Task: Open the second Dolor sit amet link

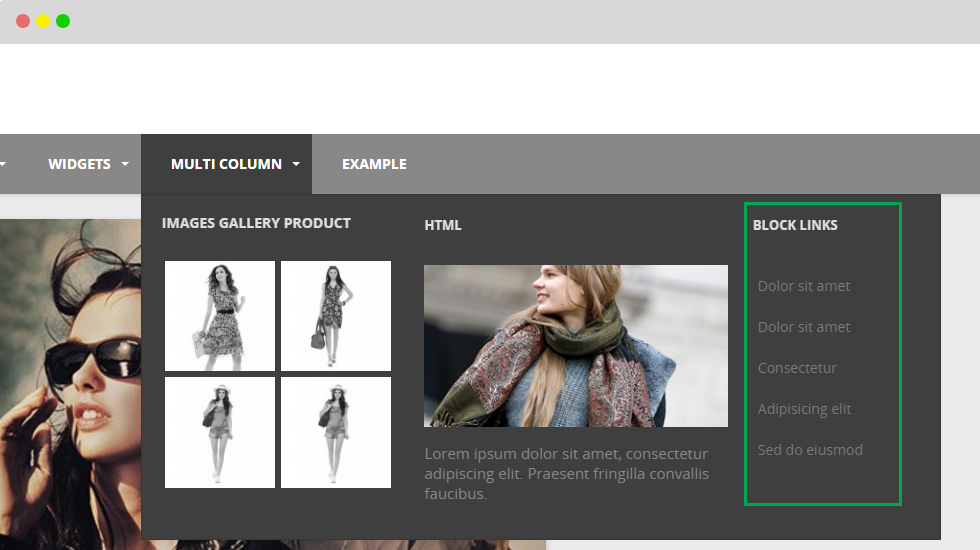Action: point(804,327)
